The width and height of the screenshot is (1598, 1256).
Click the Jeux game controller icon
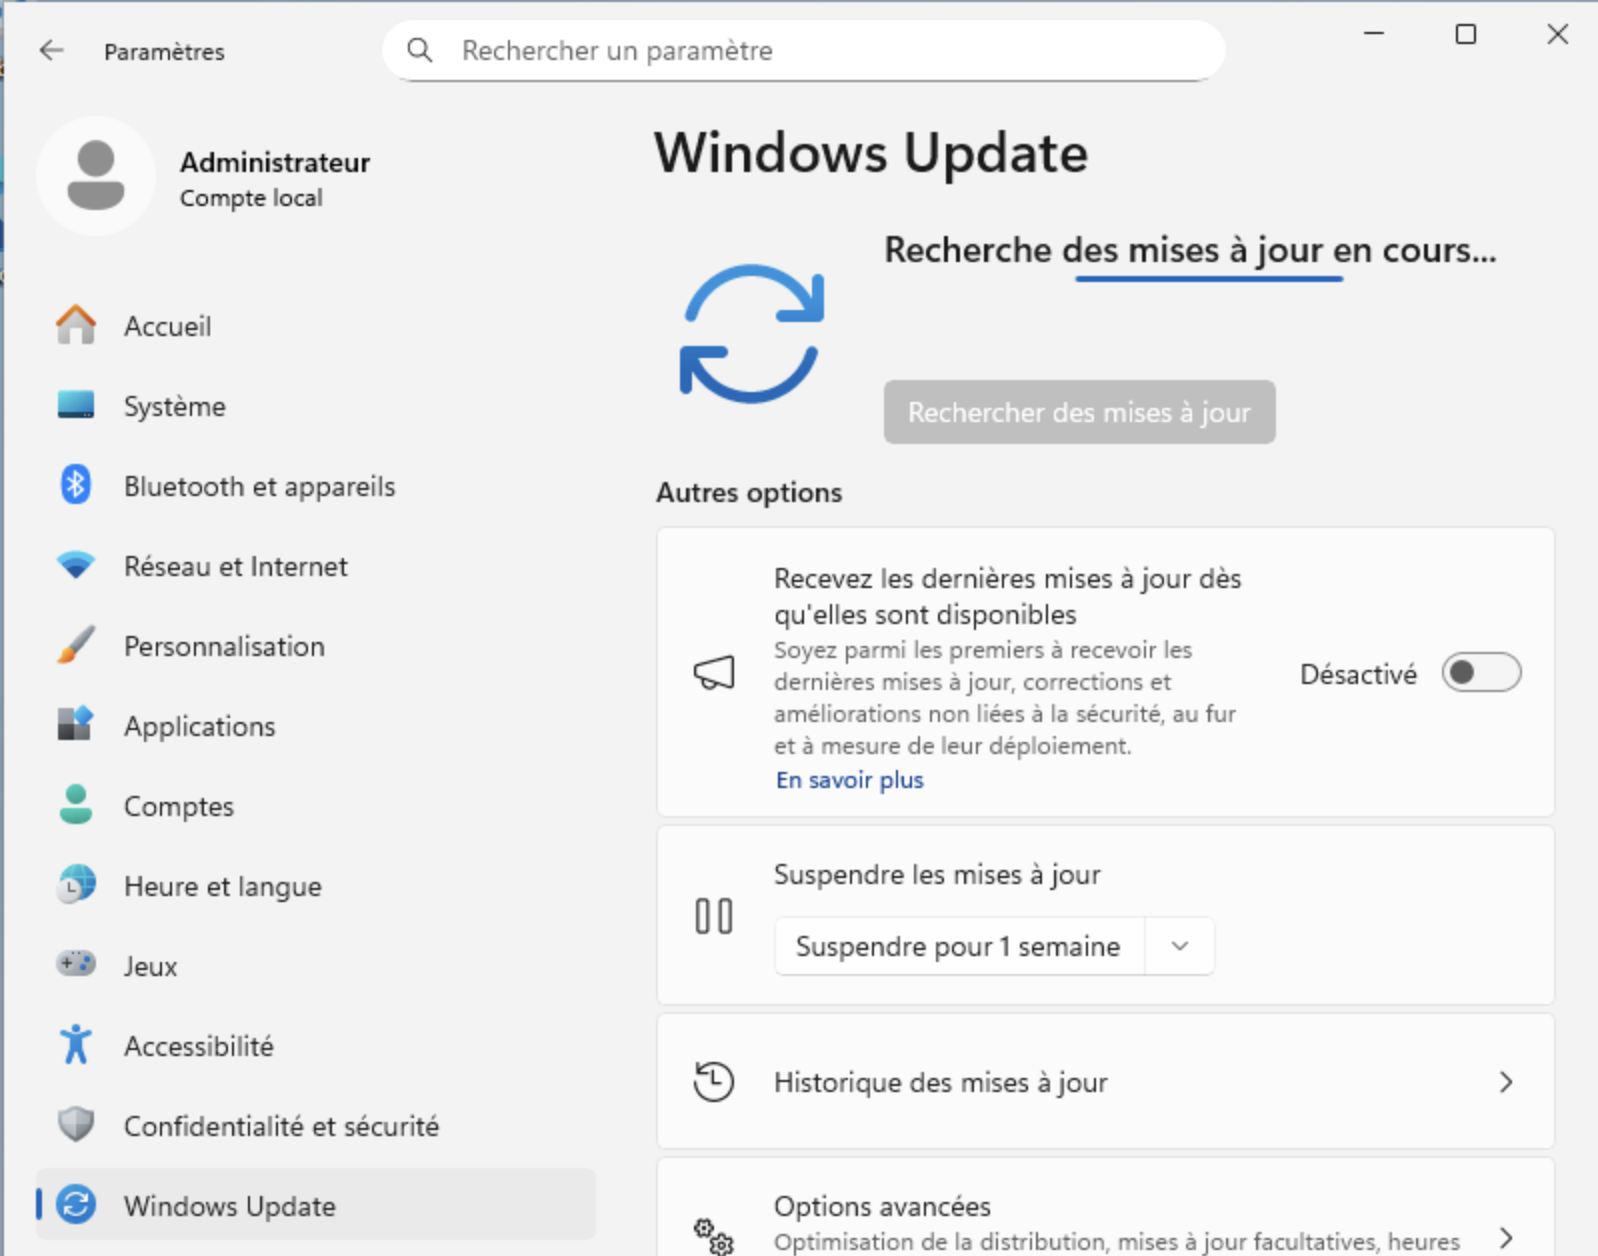(x=76, y=964)
